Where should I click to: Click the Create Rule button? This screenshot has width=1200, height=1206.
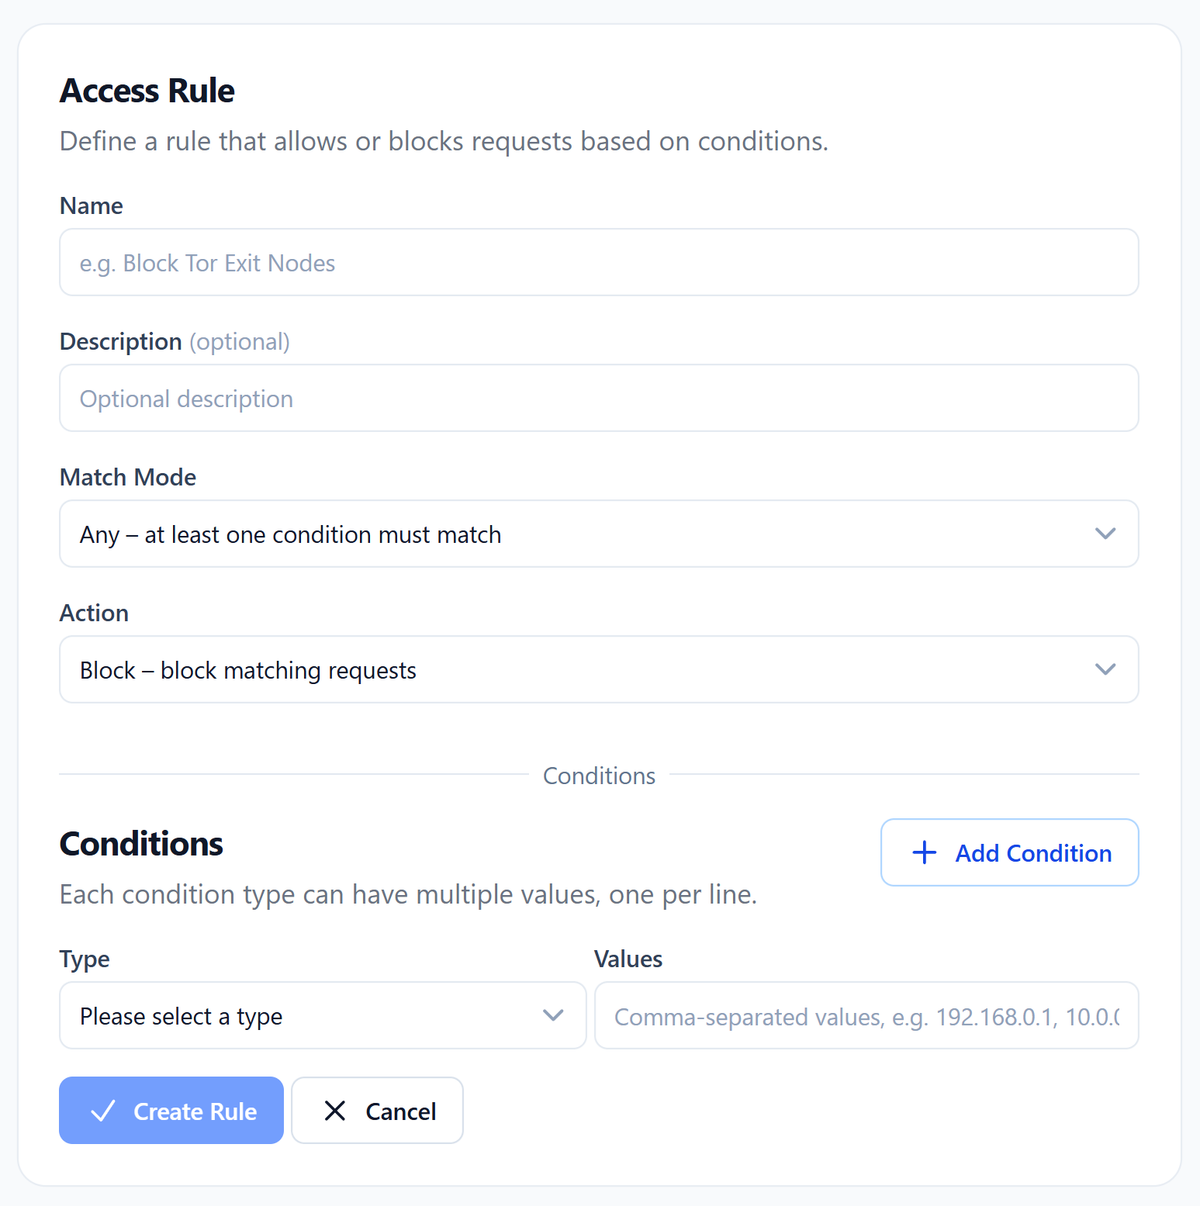tap(171, 1110)
